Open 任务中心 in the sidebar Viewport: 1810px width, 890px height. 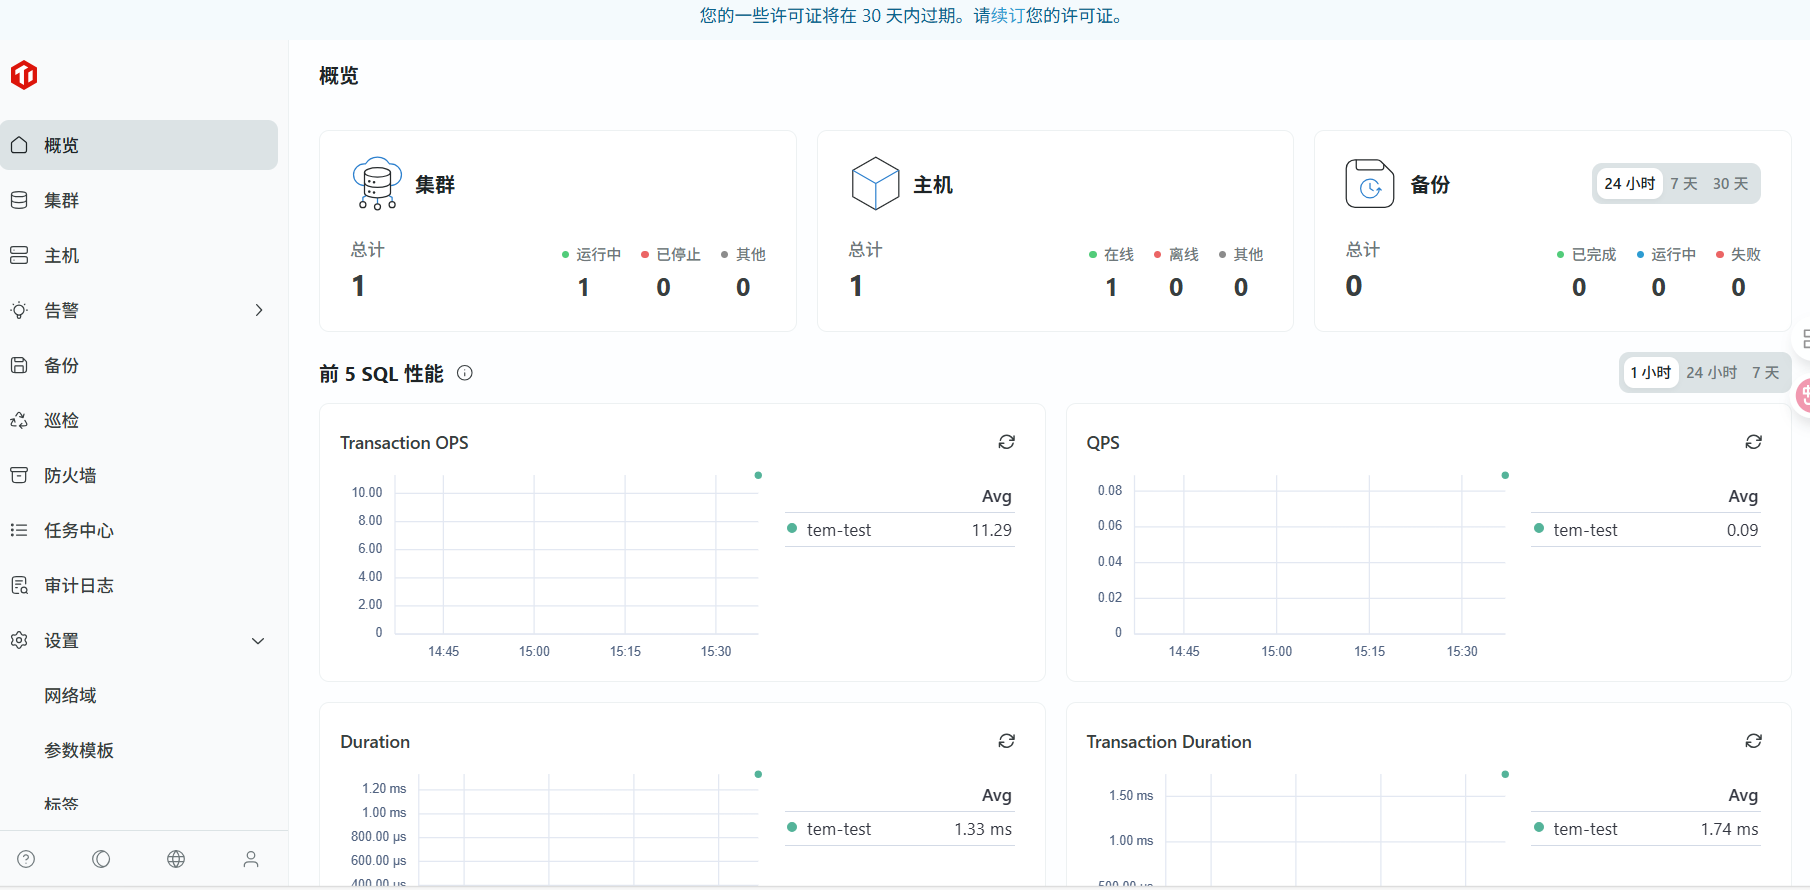[139, 530]
